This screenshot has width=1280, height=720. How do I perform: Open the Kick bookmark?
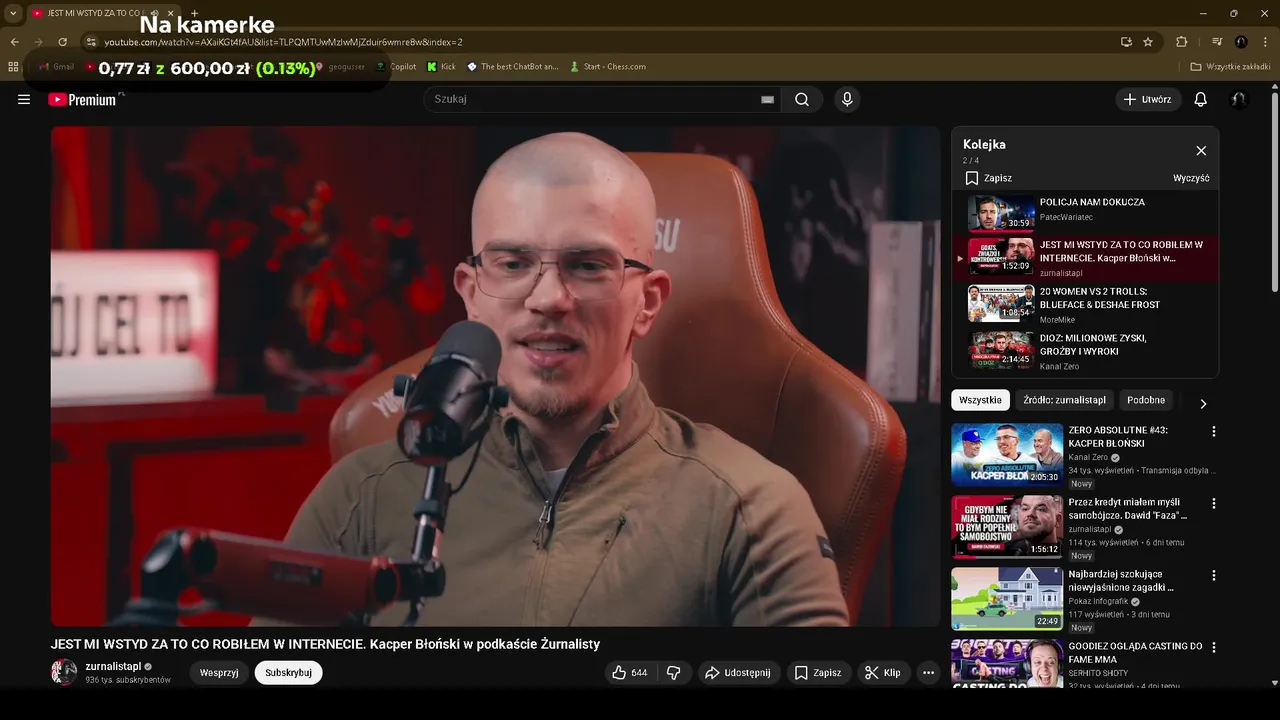[441, 67]
